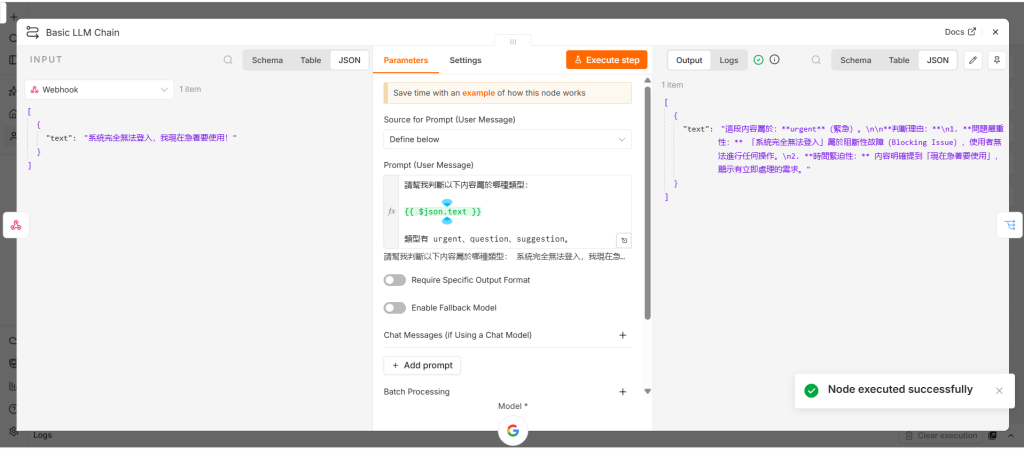Switch output view to JSON
The height and width of the screenshot is (449, 1024).
938,60
